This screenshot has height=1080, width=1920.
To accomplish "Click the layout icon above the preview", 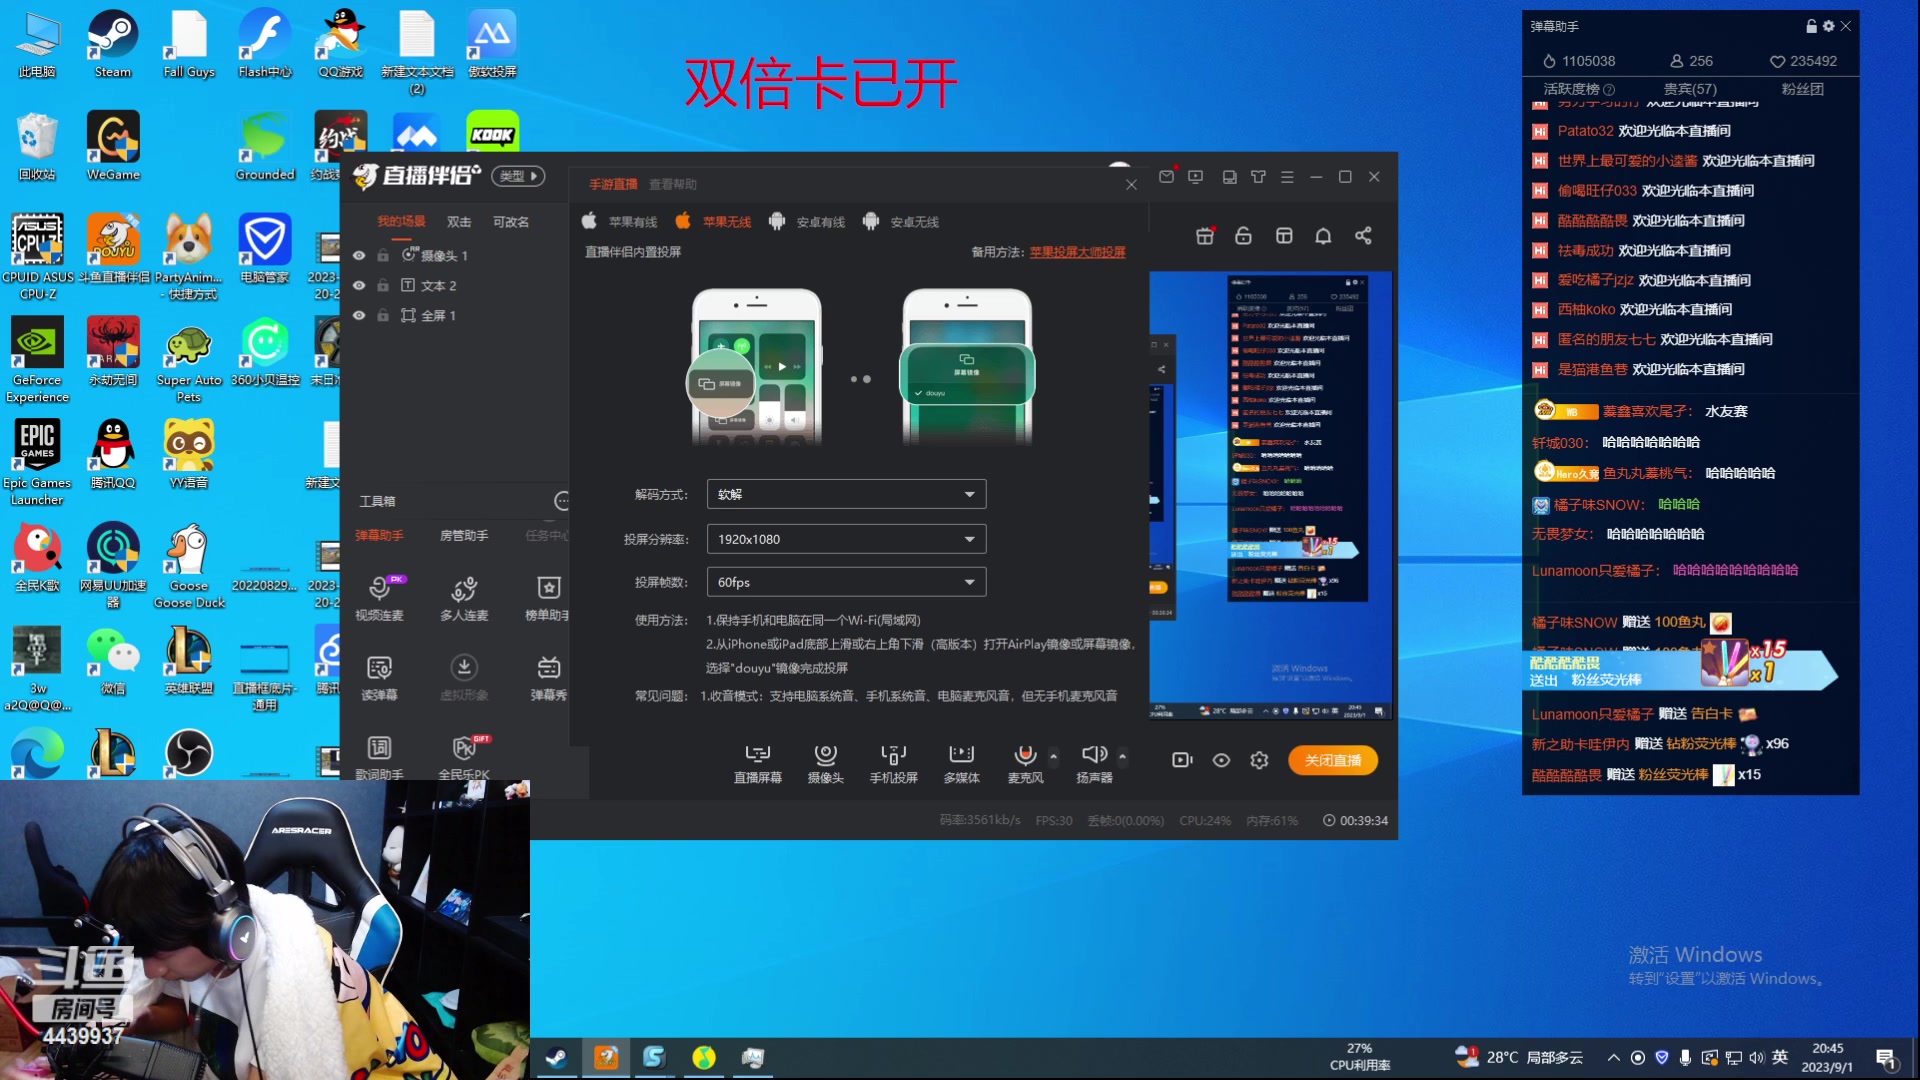I will click(x=1284, y=236).
